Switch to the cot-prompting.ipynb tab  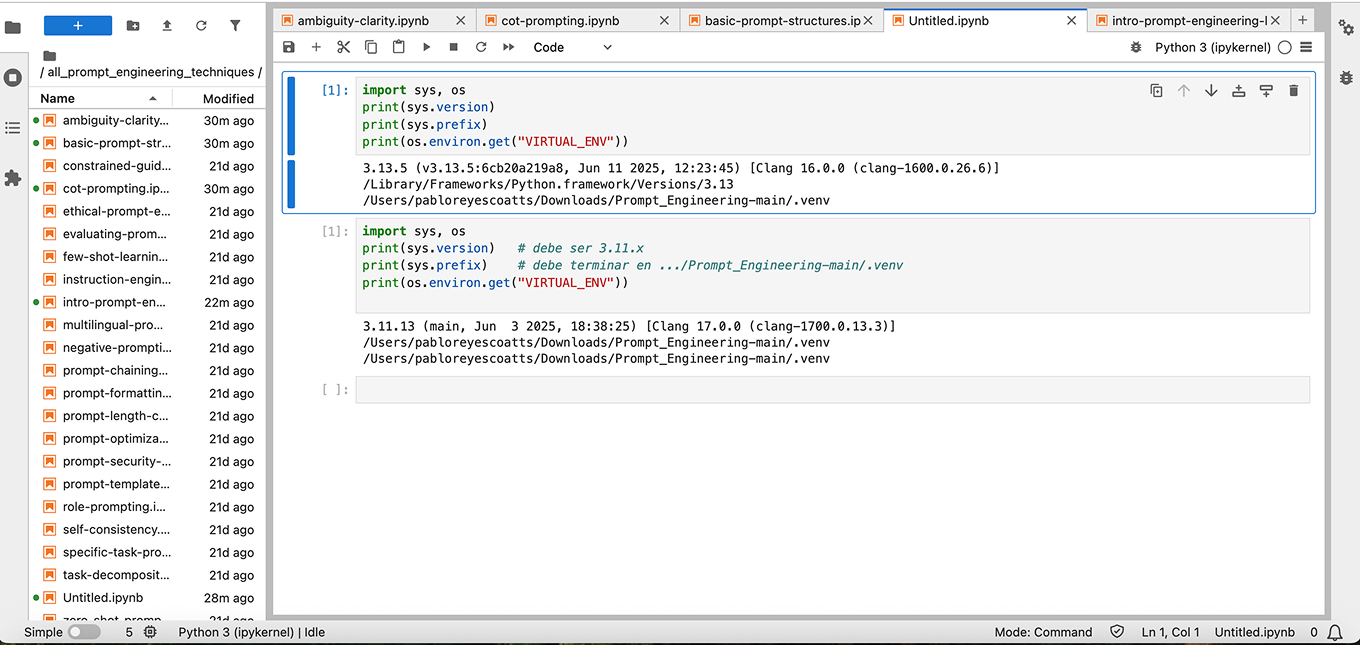coord(560,20)
